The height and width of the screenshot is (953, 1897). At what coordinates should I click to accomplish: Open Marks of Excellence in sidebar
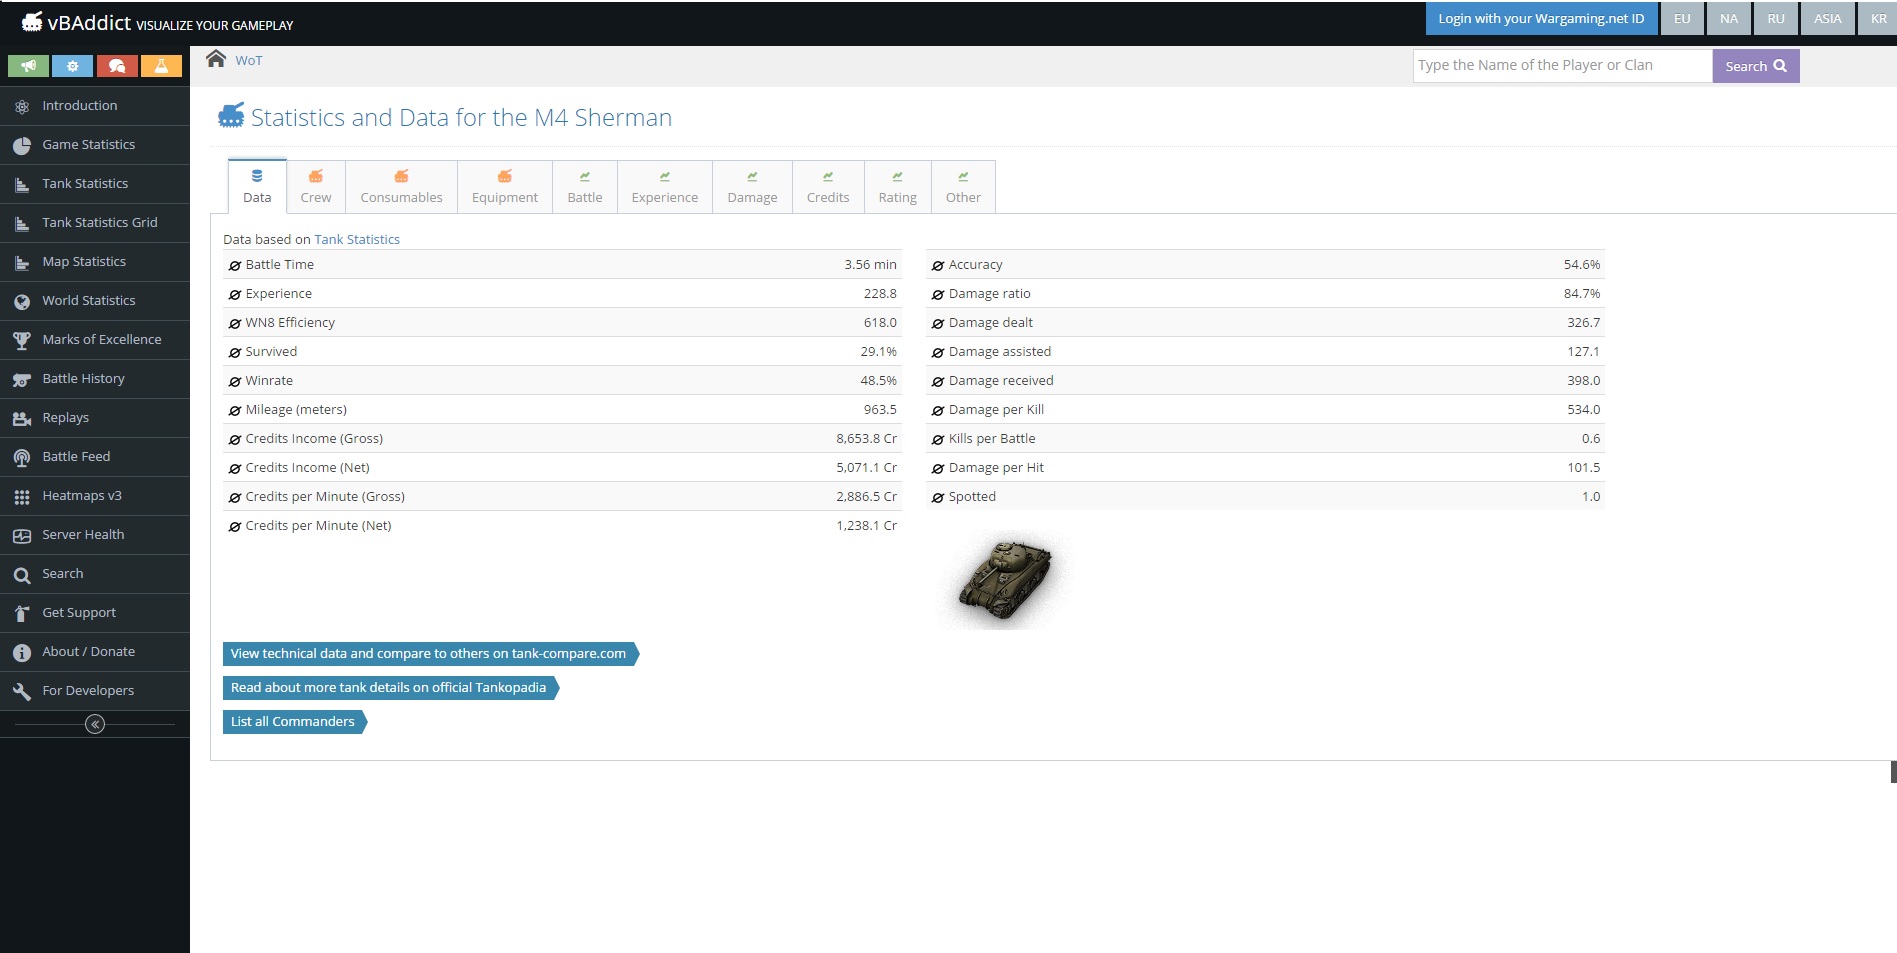[x=101, y=340]
